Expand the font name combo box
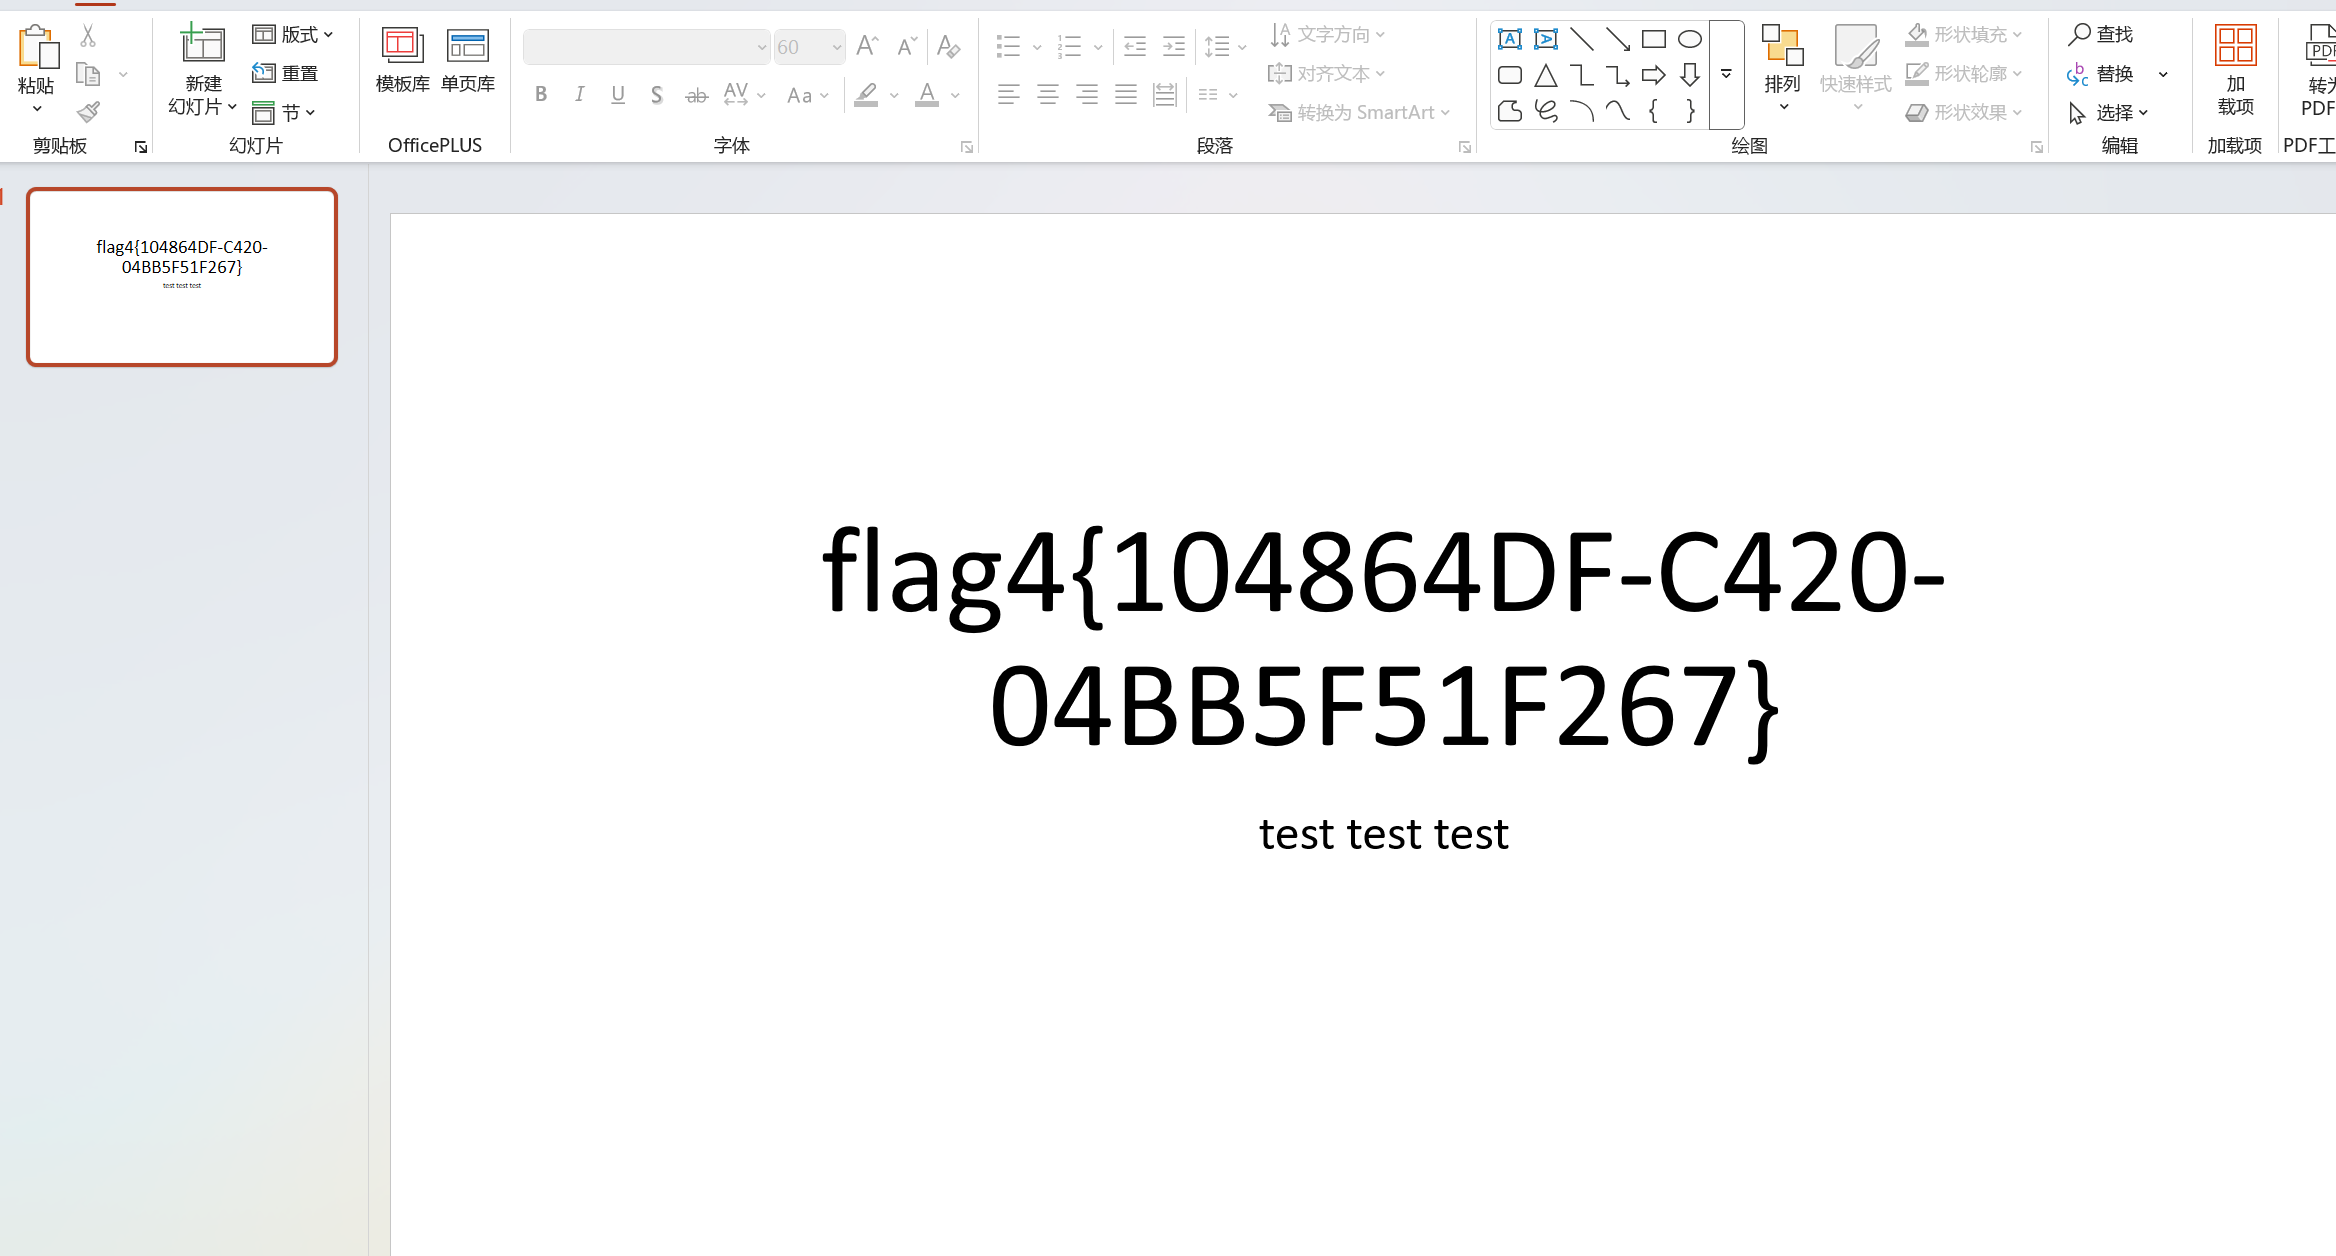 coord(761,47)
